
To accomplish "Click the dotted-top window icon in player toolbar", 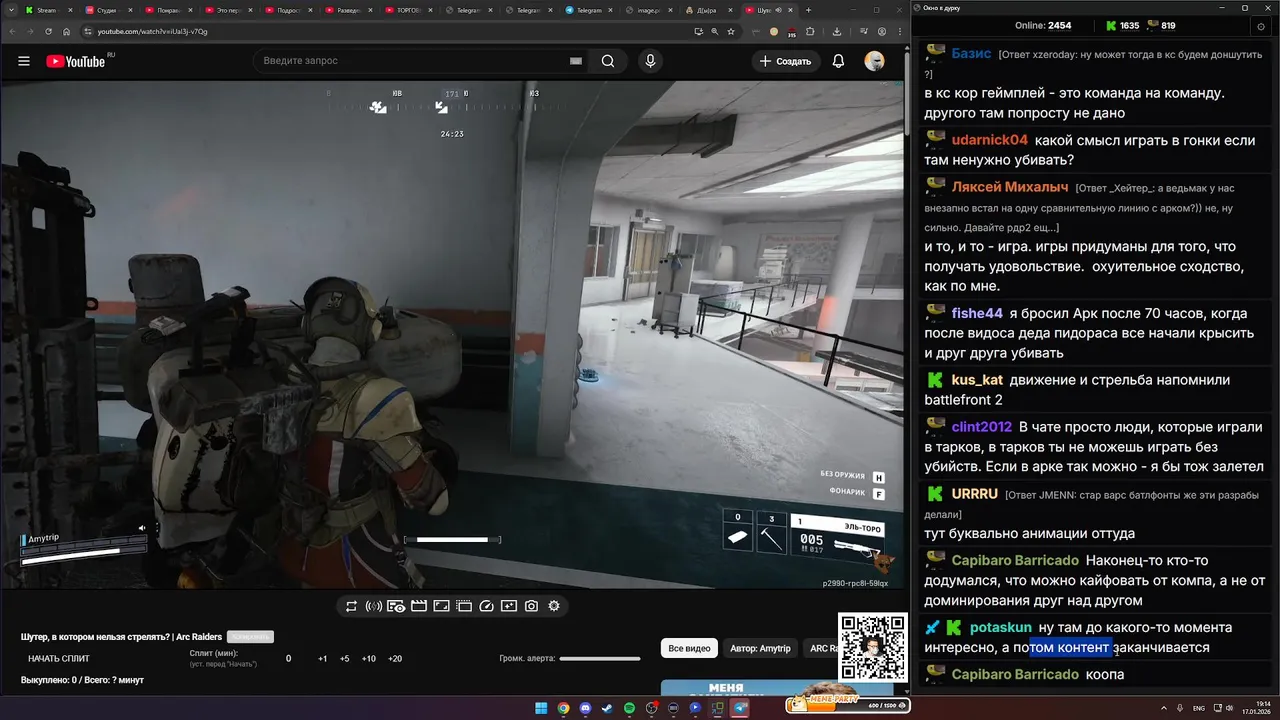I will pos(464,606).
